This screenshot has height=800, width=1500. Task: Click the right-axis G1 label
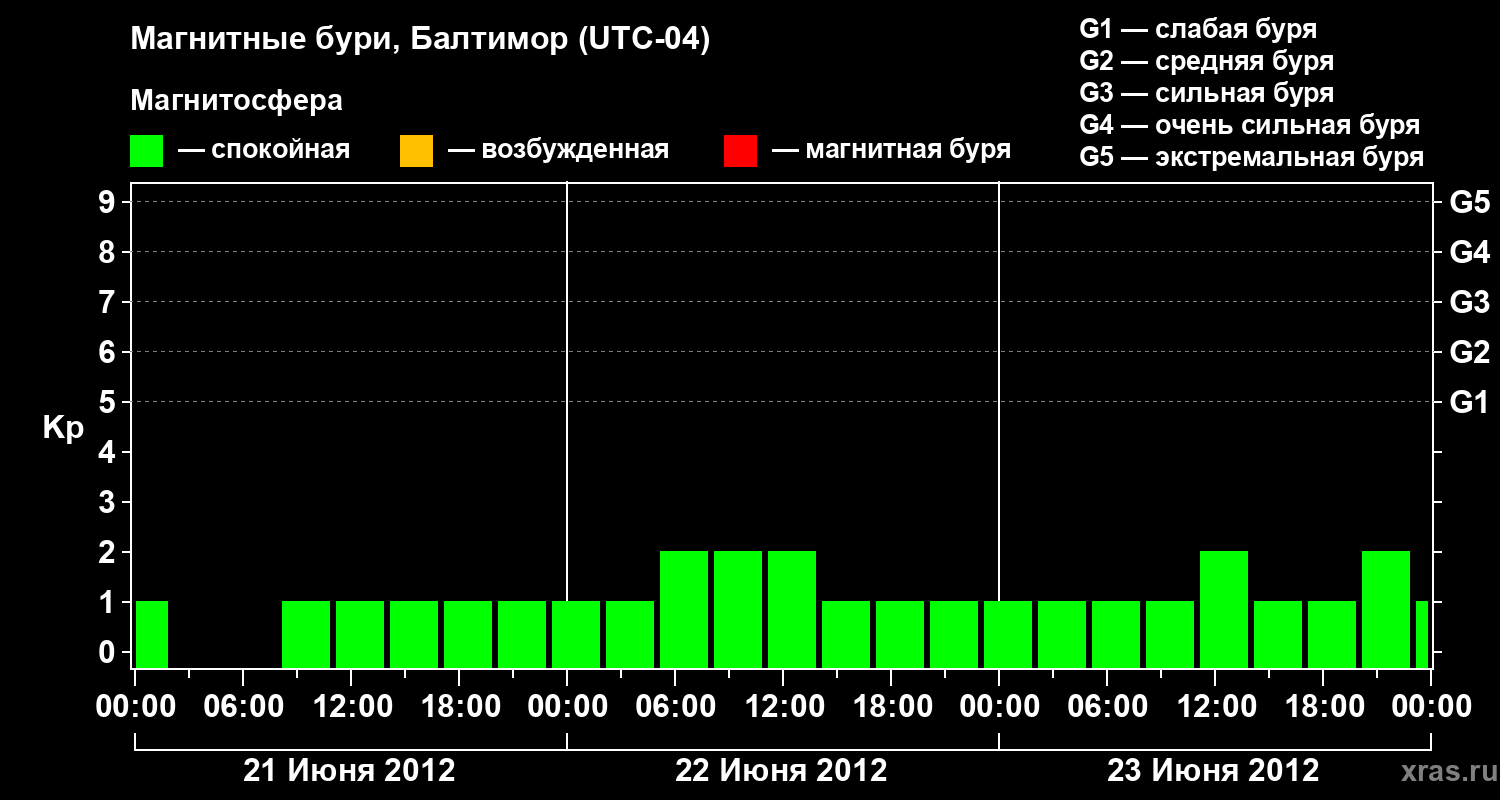click(1469, 402)
